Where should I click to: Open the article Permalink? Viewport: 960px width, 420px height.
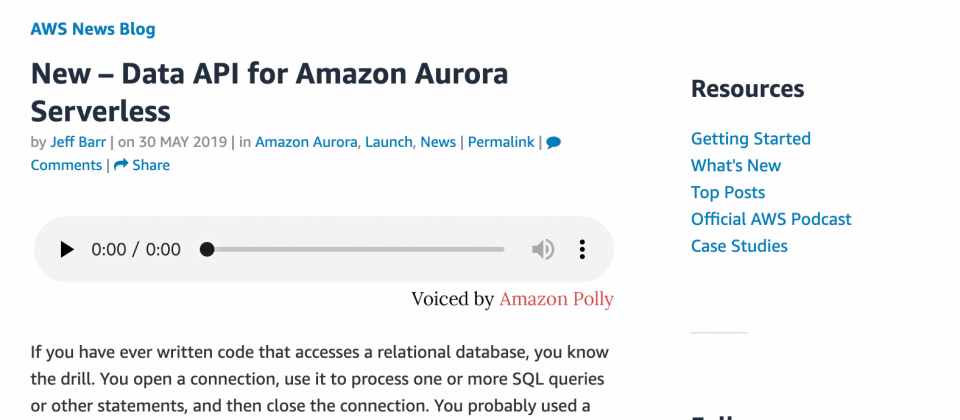(x=501, y=142)
